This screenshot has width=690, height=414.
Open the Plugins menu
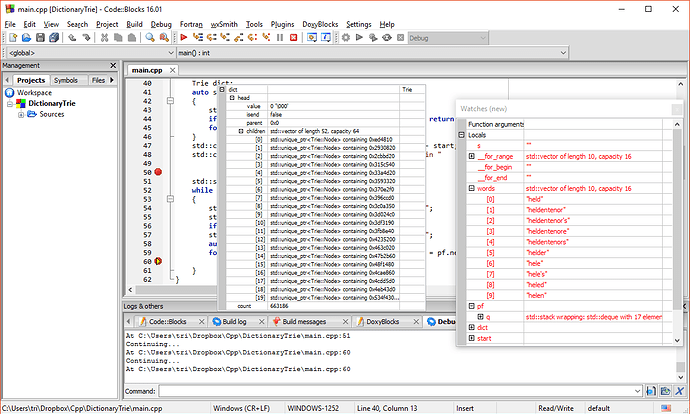282,24
